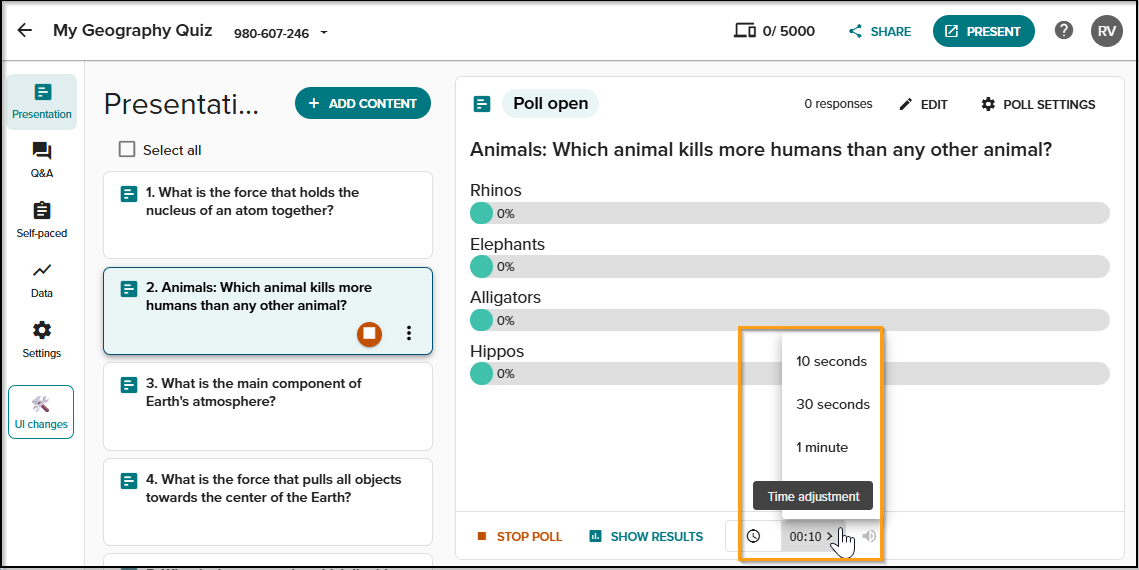Screen dimensions: 1139x570
Task: Click the My Geography Quiz title
Action: click(x=132, y=30)
